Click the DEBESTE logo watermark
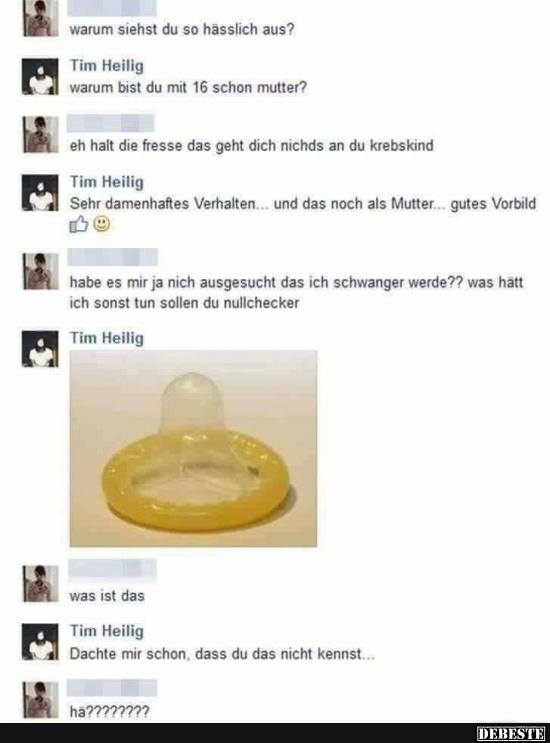 [x=511, y=733]
